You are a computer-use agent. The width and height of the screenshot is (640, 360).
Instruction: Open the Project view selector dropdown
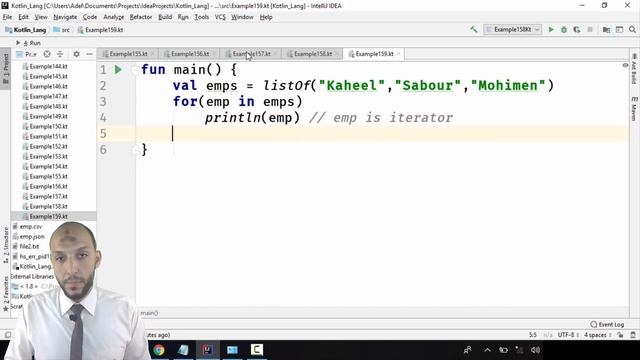click(27, 54)
